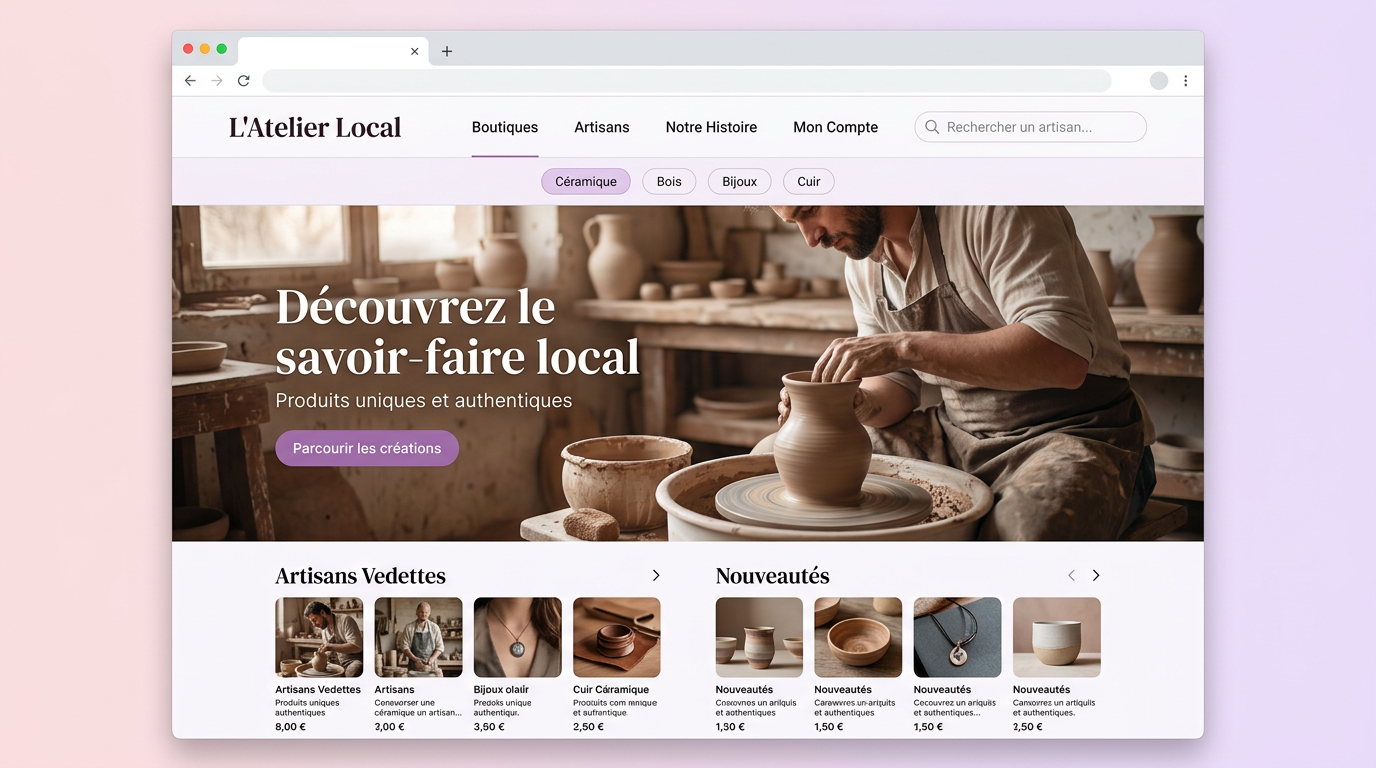Click the browser address bar
The width and height of the screenshot is (1376, 768).
pos(687,81)
